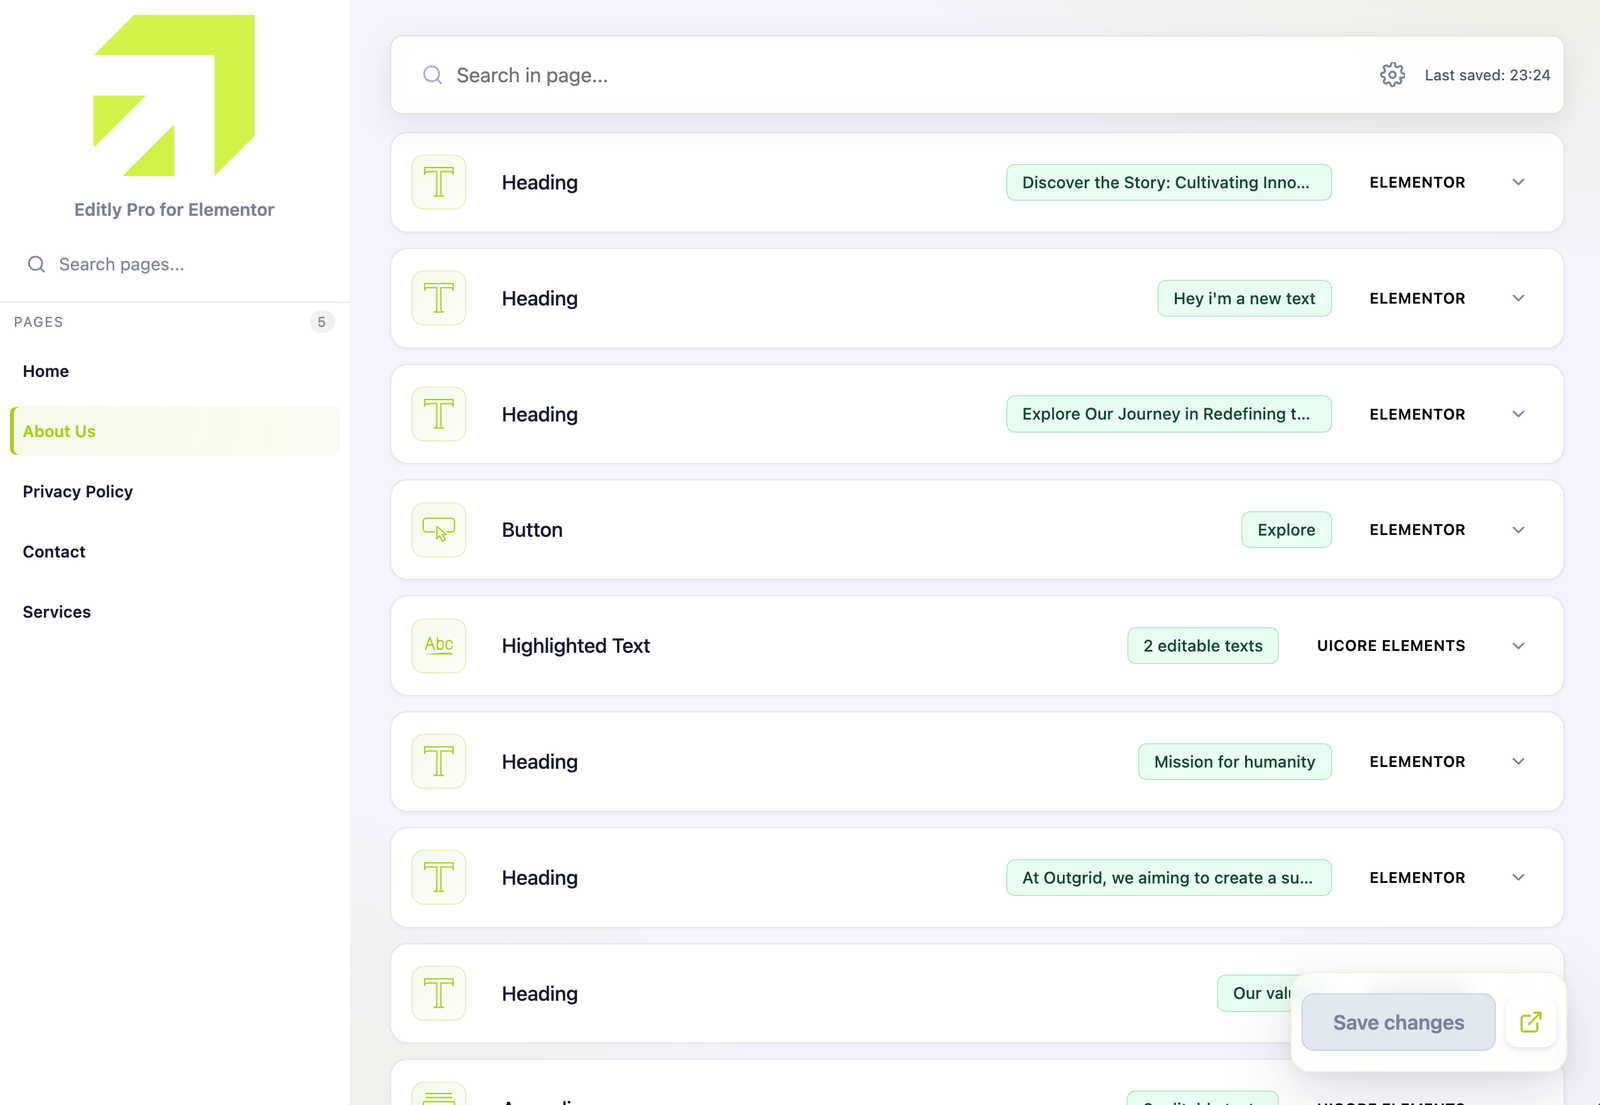Screen dimensions: 1600x1105
Task: Open the Home page
Action: (175, 371)
